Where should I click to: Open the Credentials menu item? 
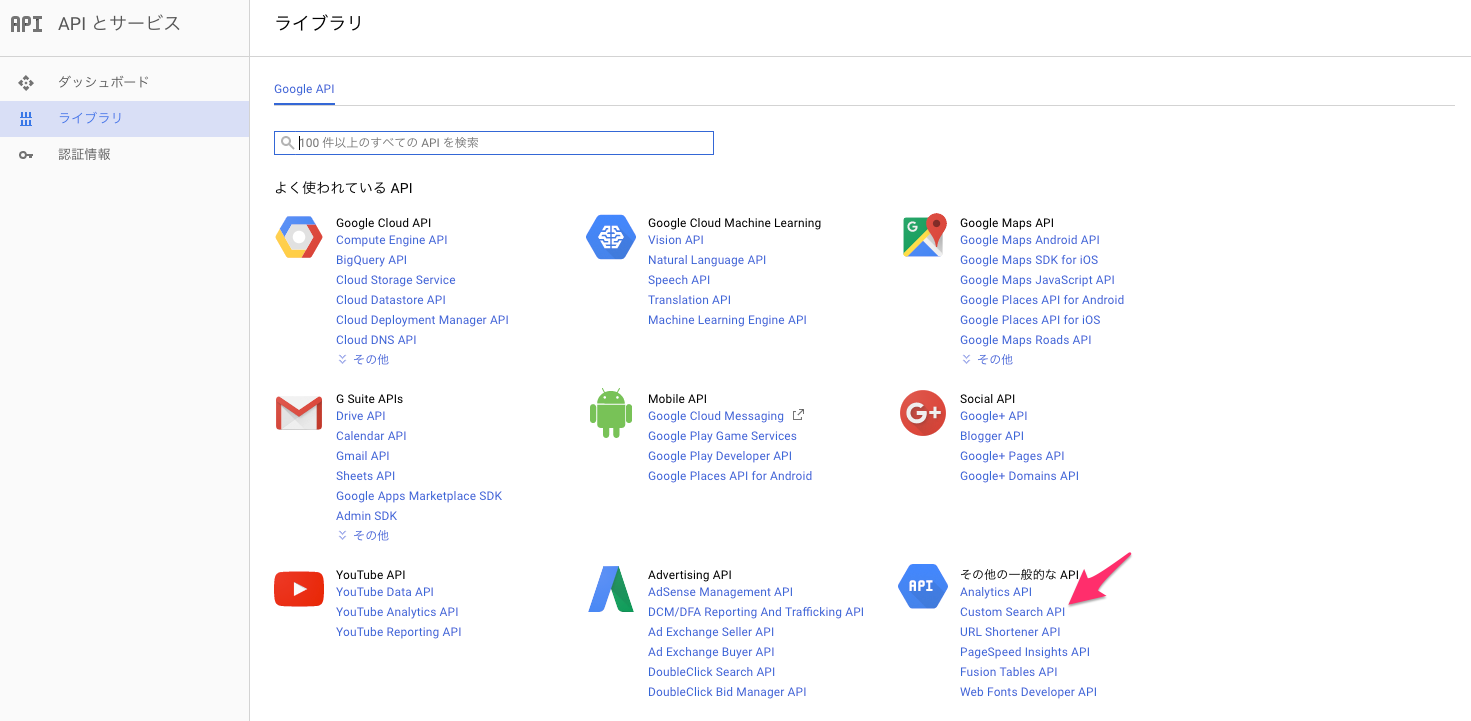(124, 155)
